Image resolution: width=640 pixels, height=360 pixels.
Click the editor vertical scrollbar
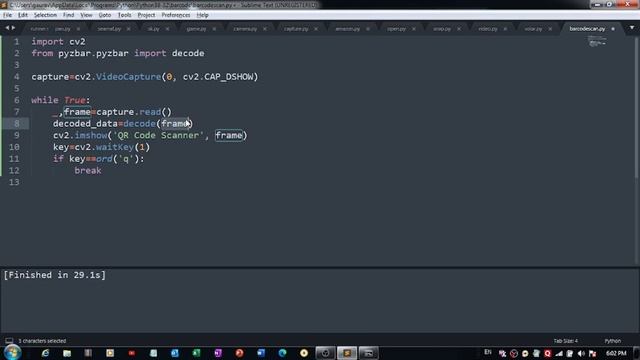[x=637, y=106]
